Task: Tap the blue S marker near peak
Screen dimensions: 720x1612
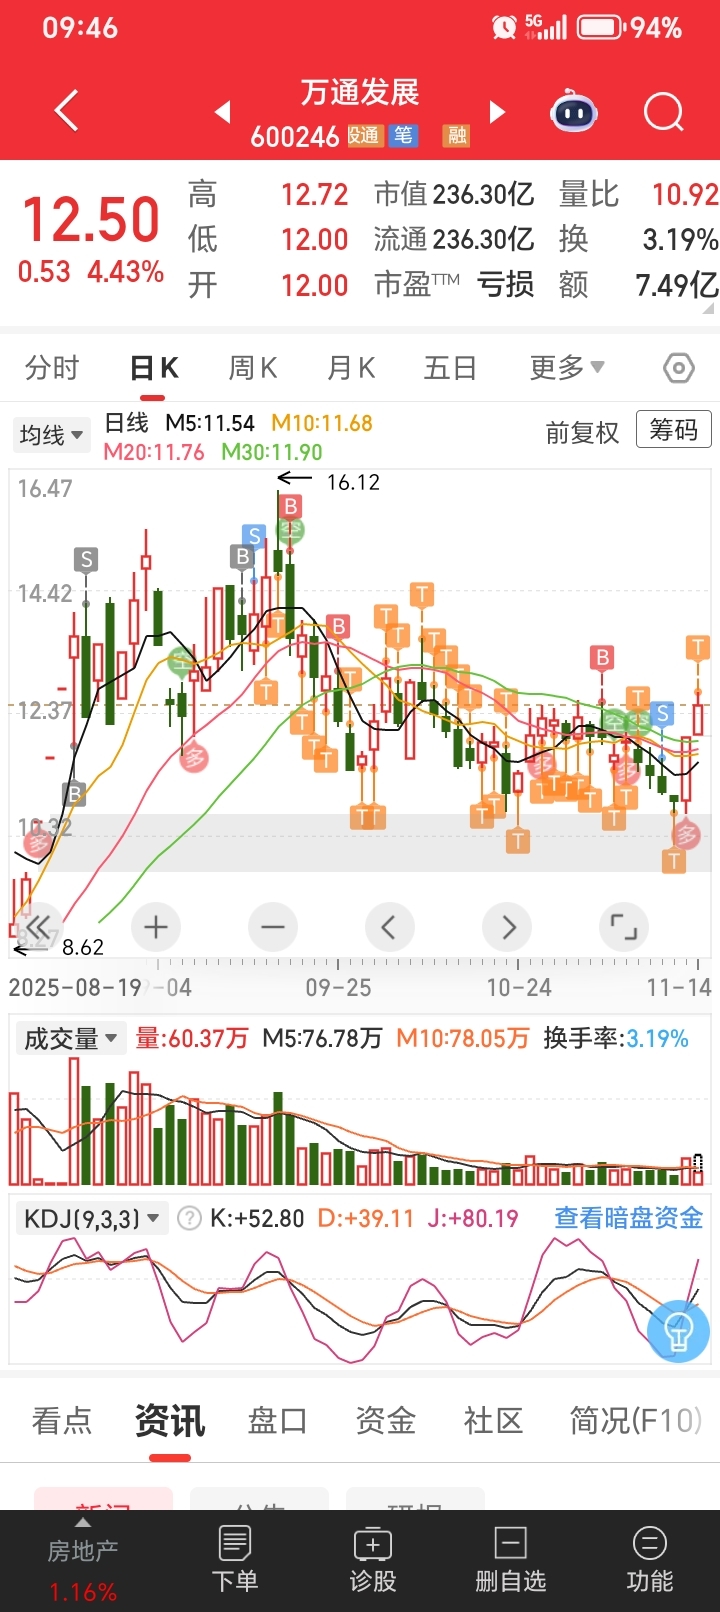Action: pyautogui.click(x=254, y=535)
